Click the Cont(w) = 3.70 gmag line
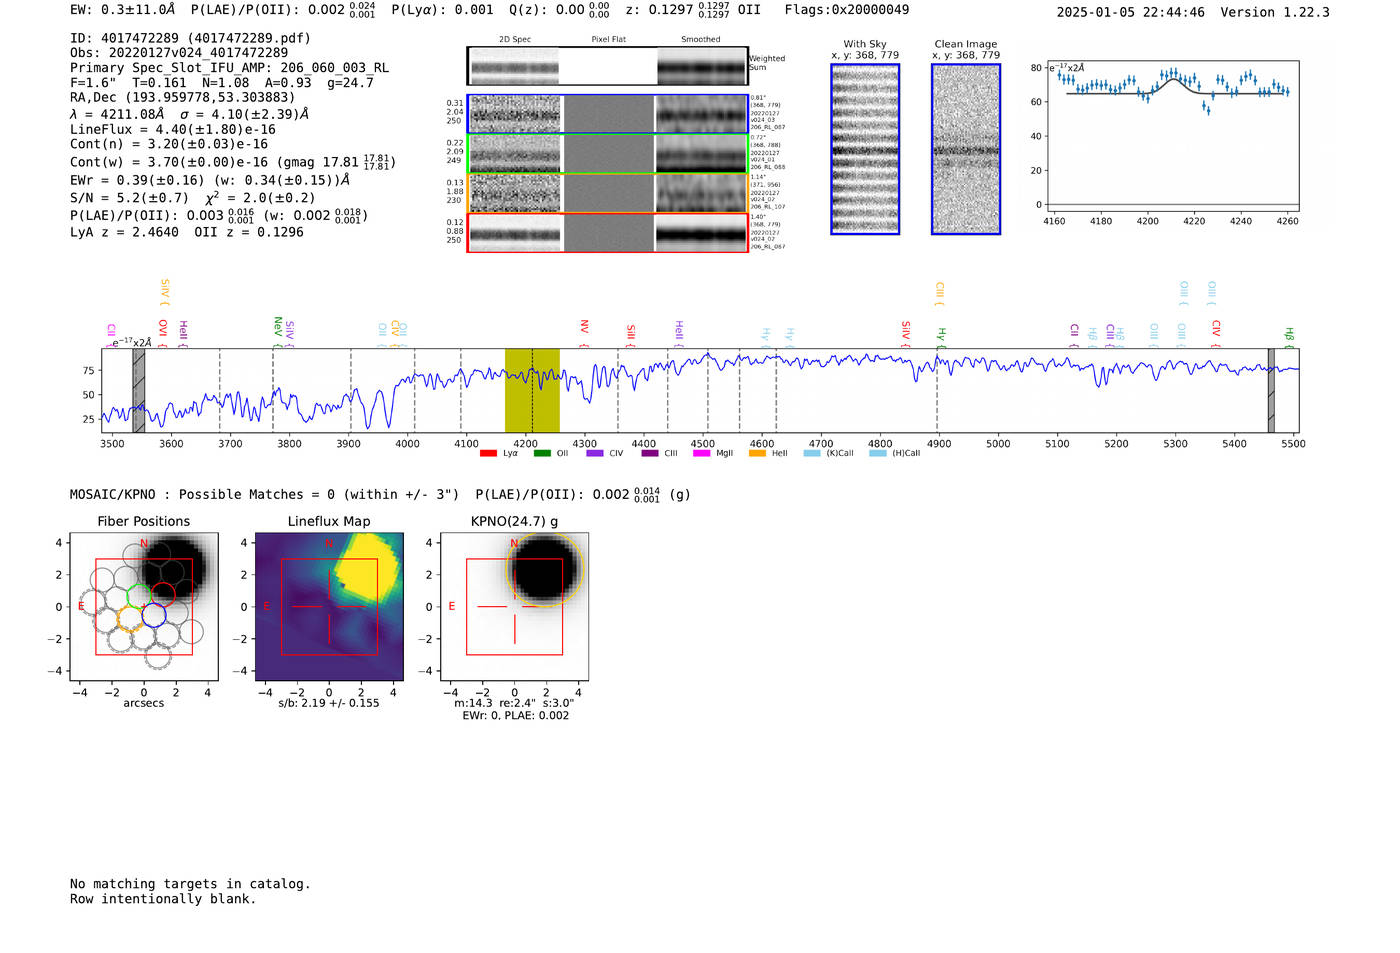 pos(232,162)
